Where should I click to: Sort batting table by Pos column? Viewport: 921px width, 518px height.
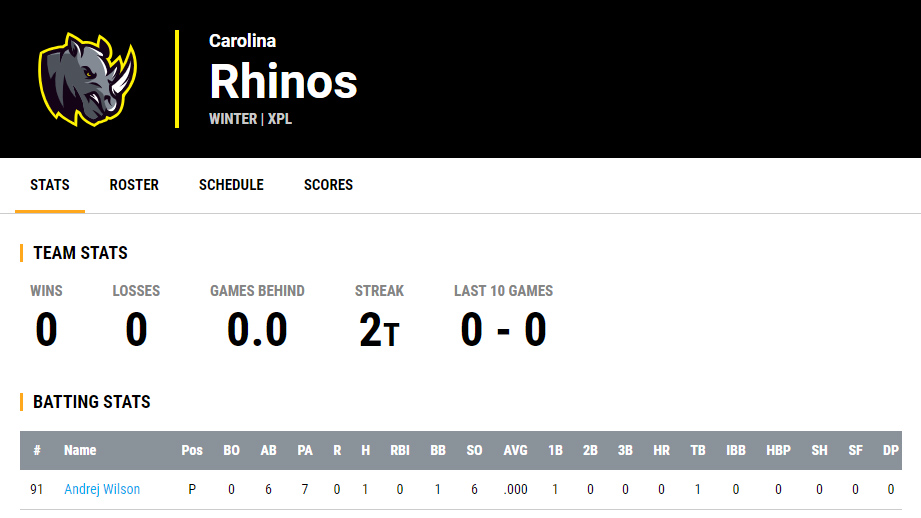192,450
